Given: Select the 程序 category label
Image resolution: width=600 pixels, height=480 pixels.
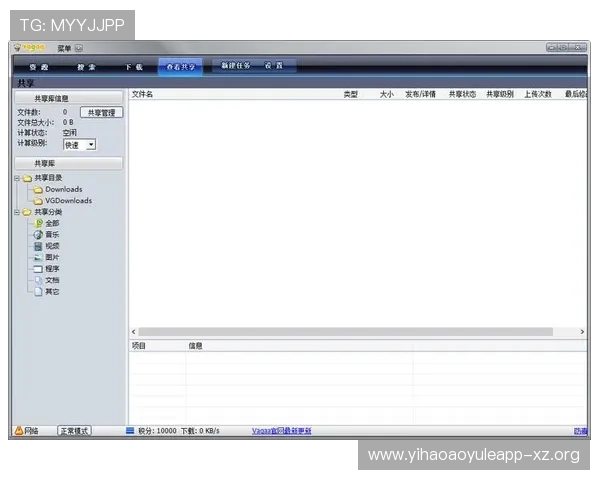Looking at the screenshot, I should coord(52,269).
